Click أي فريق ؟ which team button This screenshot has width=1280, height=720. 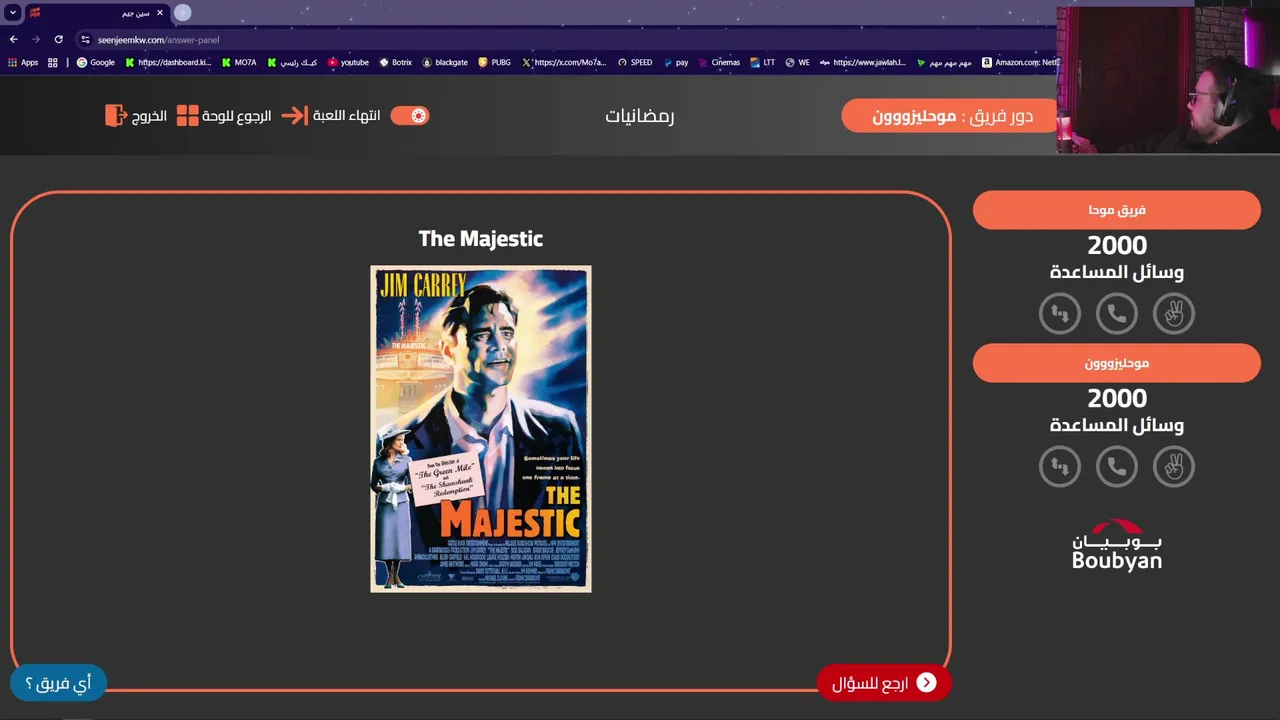pos(58,683)
